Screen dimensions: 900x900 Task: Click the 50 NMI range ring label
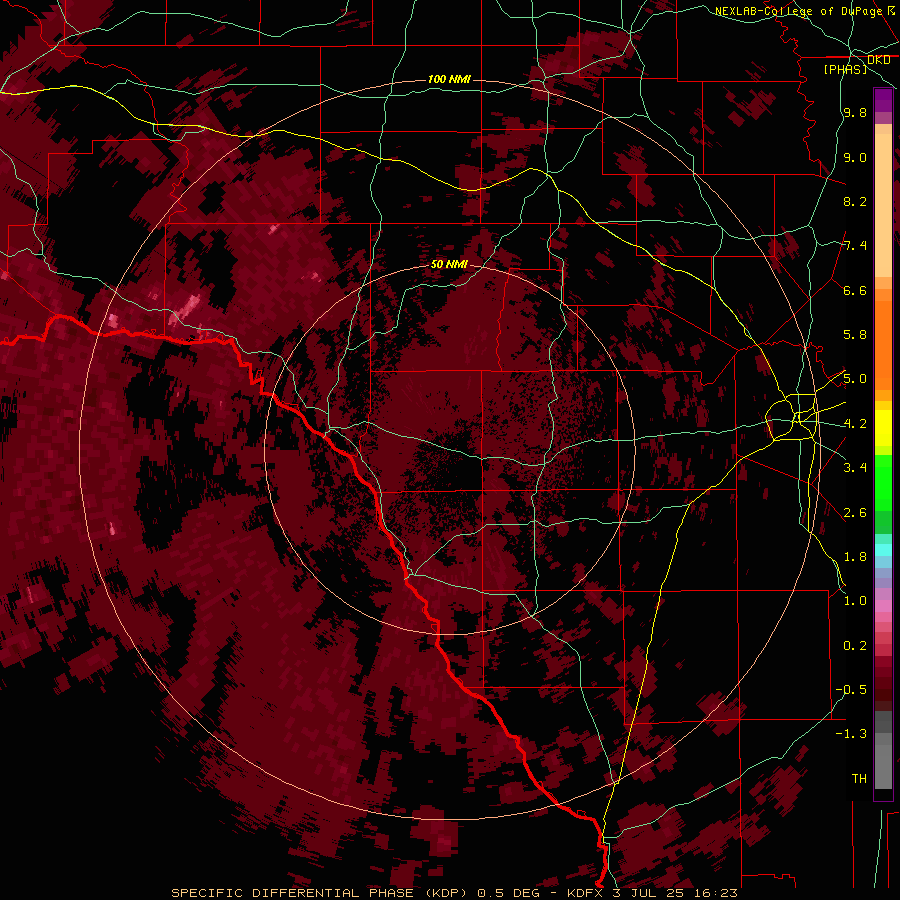(x=449, y=264)
